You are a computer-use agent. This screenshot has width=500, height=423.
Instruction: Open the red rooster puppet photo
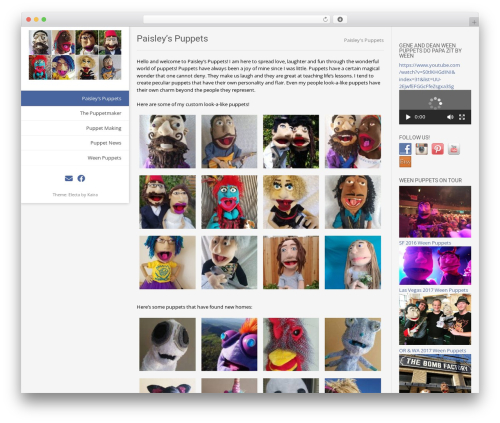pos(291,344)
